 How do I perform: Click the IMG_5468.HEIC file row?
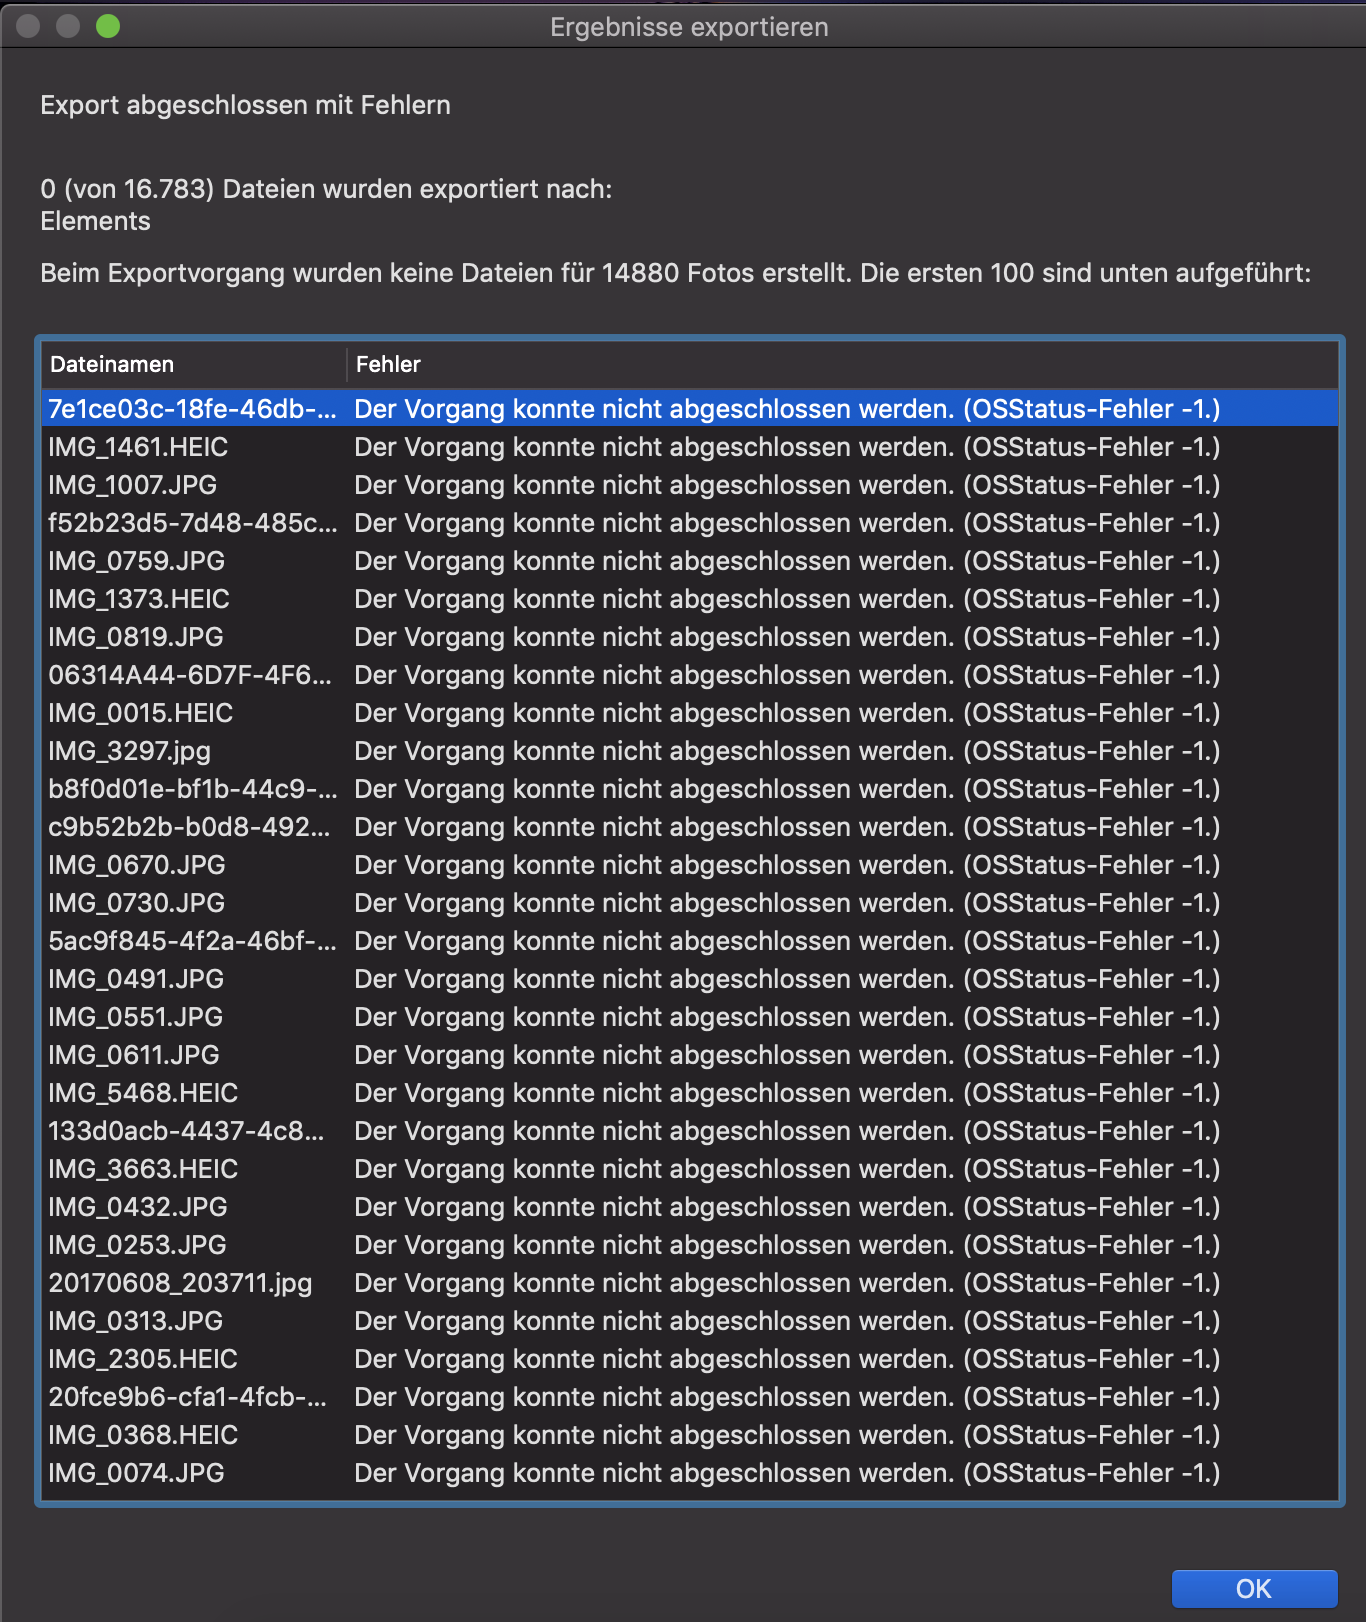point(143,1093)
